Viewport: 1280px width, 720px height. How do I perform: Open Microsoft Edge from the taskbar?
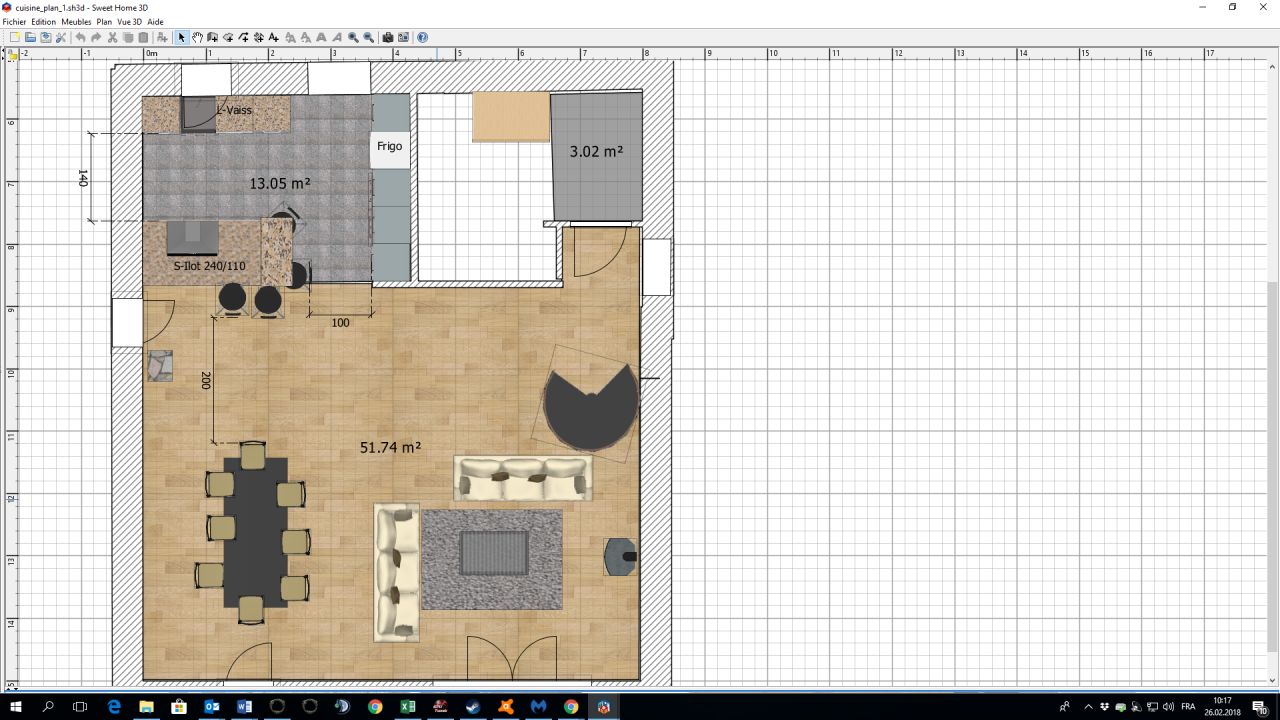[x=114, y=706]
